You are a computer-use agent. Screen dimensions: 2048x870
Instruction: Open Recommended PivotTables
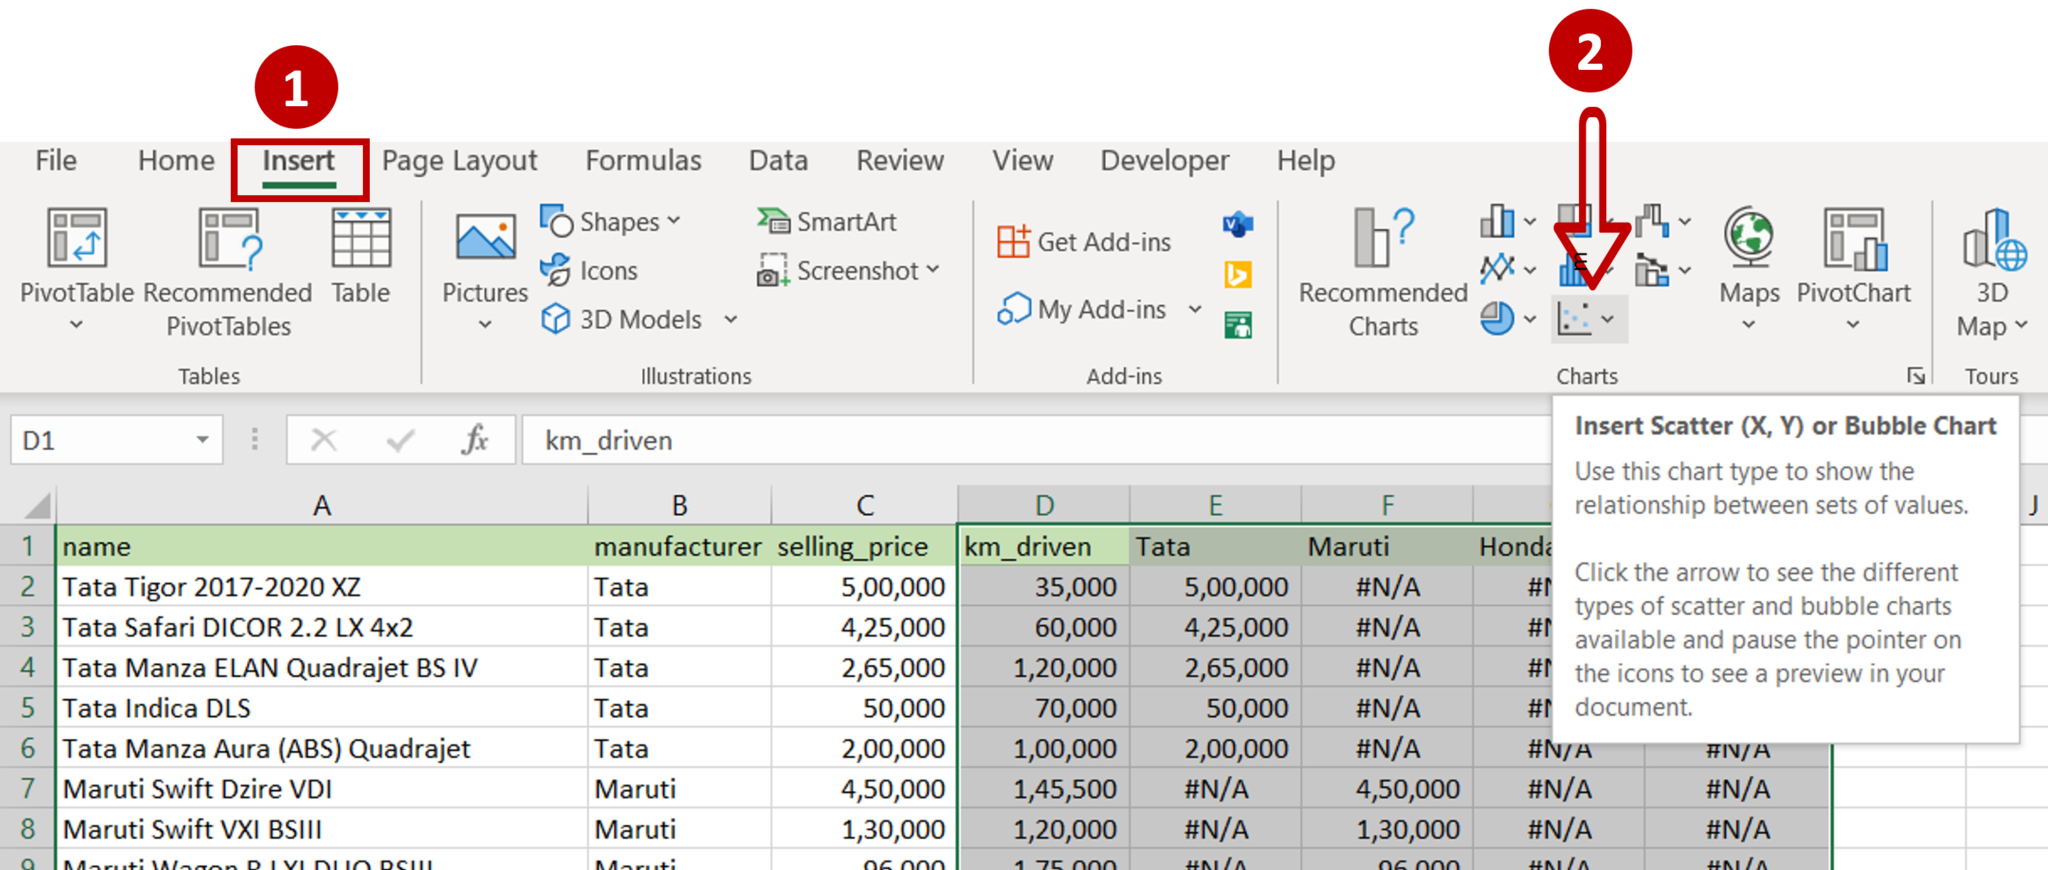[228, 272]
